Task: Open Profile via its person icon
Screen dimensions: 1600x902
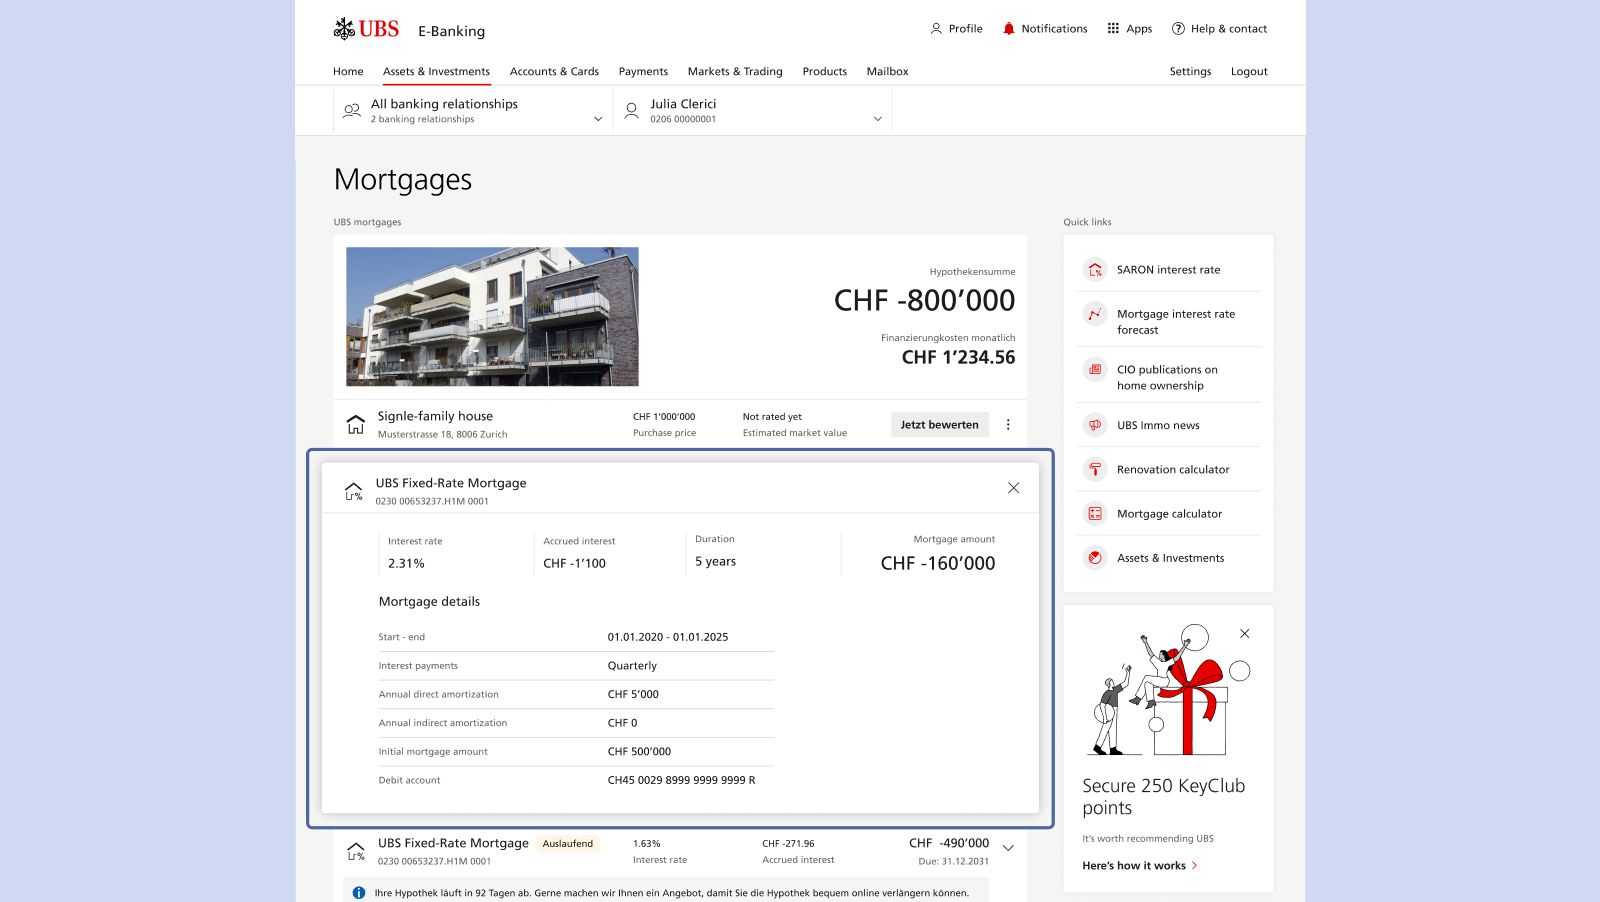Action: tap(936, 29)
